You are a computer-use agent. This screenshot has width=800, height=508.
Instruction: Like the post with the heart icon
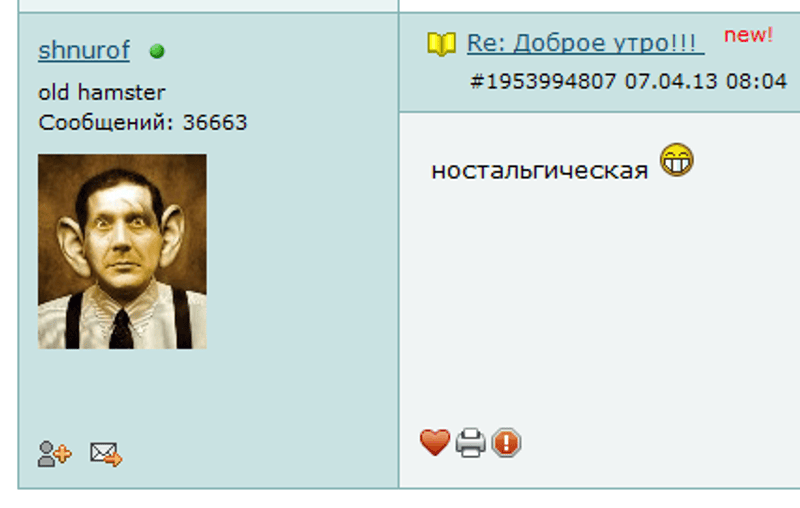pyautogui.click(x=435, y=442)
